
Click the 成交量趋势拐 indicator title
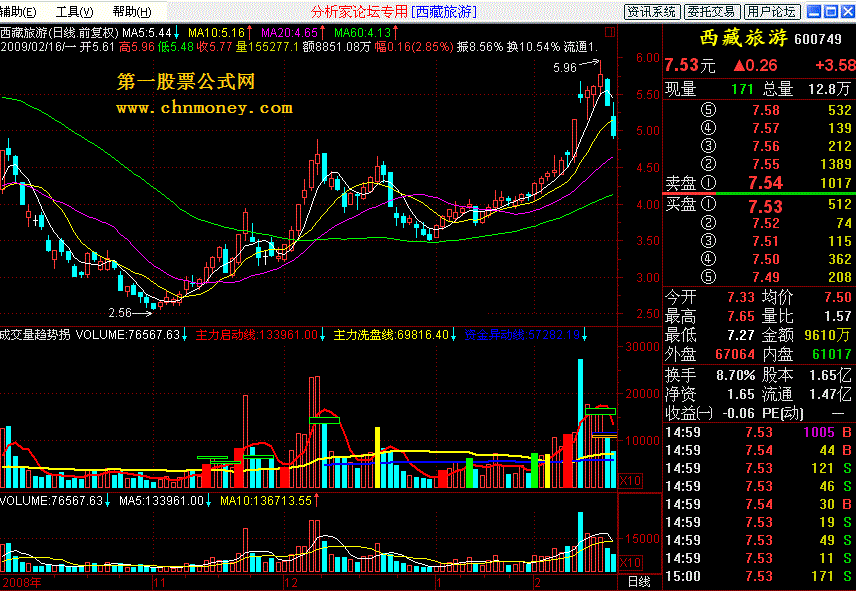35,335
